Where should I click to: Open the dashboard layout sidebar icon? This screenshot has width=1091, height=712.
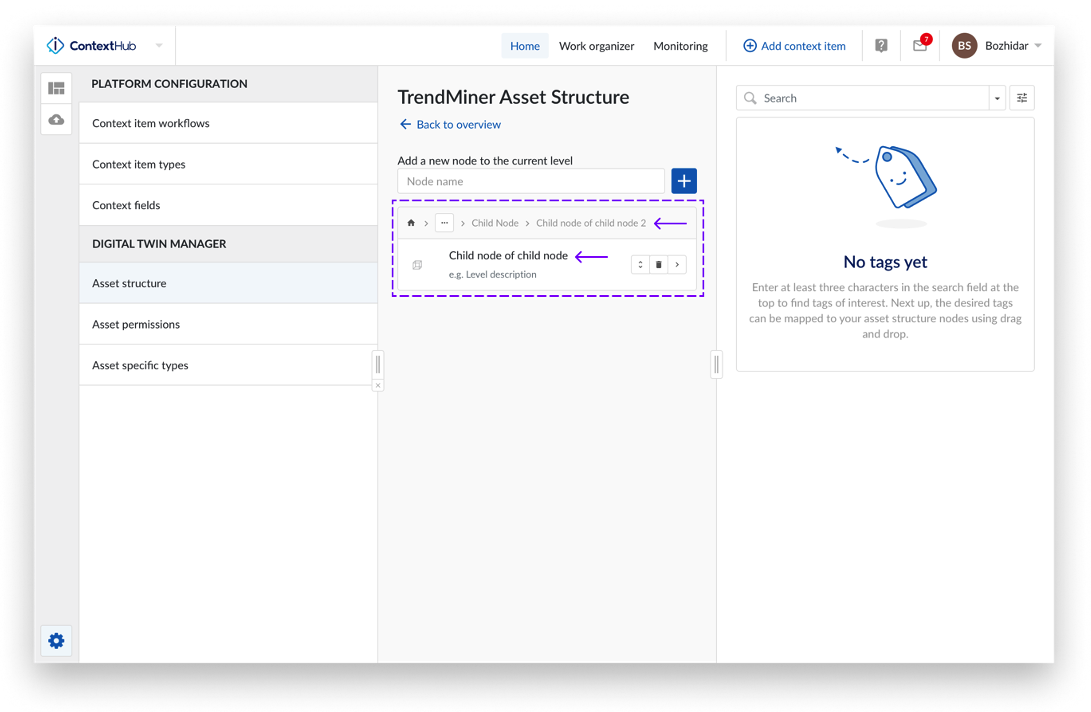click(56, 88)
